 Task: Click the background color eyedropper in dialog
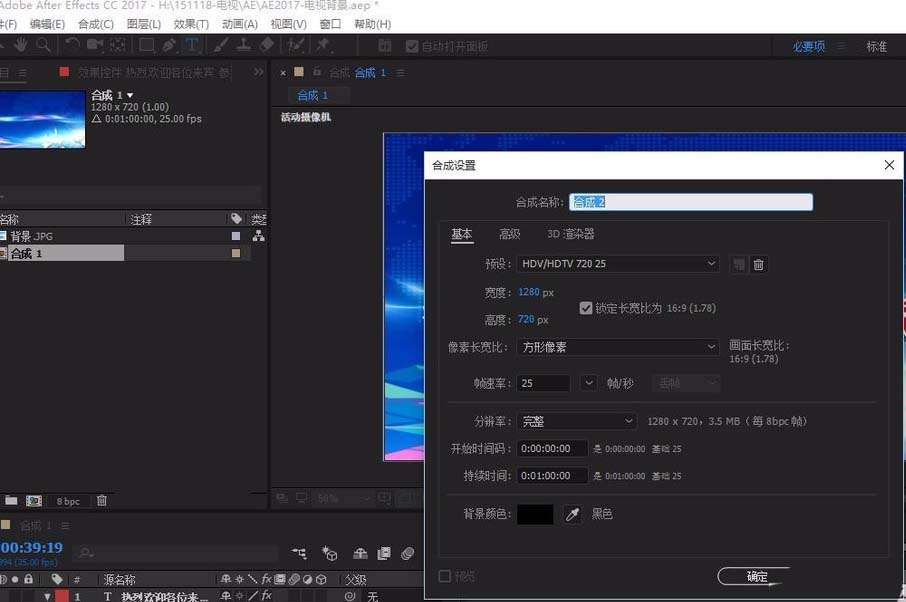pyautogui.click(x=572, y=513)
